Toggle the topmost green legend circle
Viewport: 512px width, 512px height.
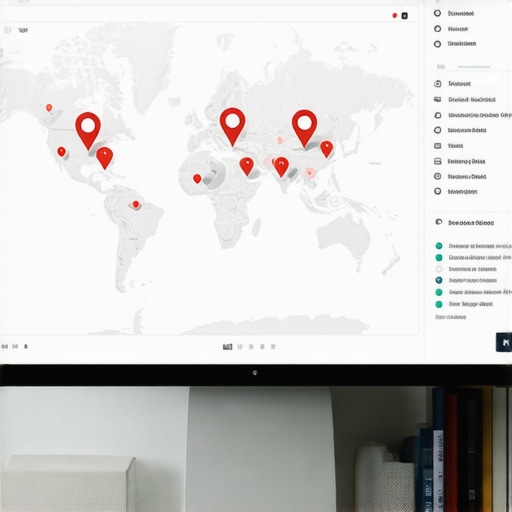pyautogui.click(x=439, y=246)
